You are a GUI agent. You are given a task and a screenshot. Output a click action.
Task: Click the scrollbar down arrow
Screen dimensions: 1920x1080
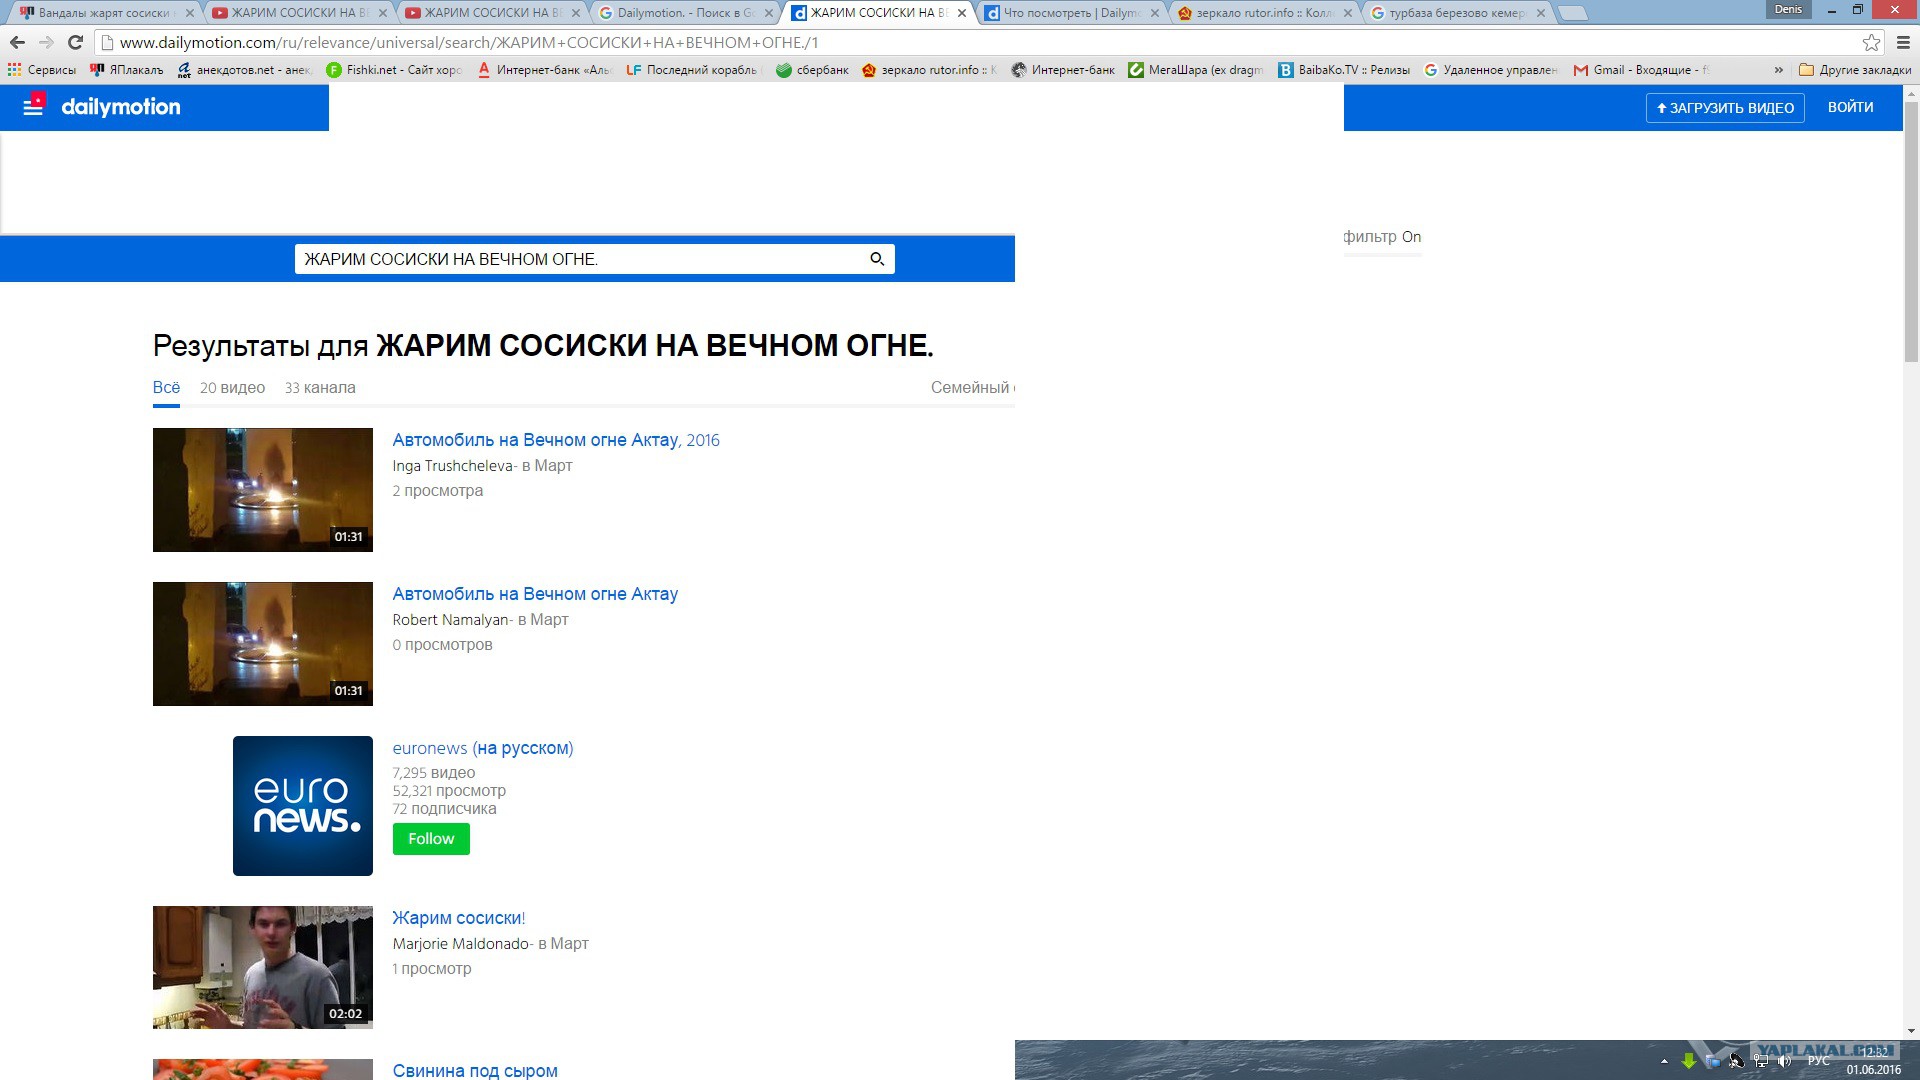pyautogui.click(x=1911, y=1031)
